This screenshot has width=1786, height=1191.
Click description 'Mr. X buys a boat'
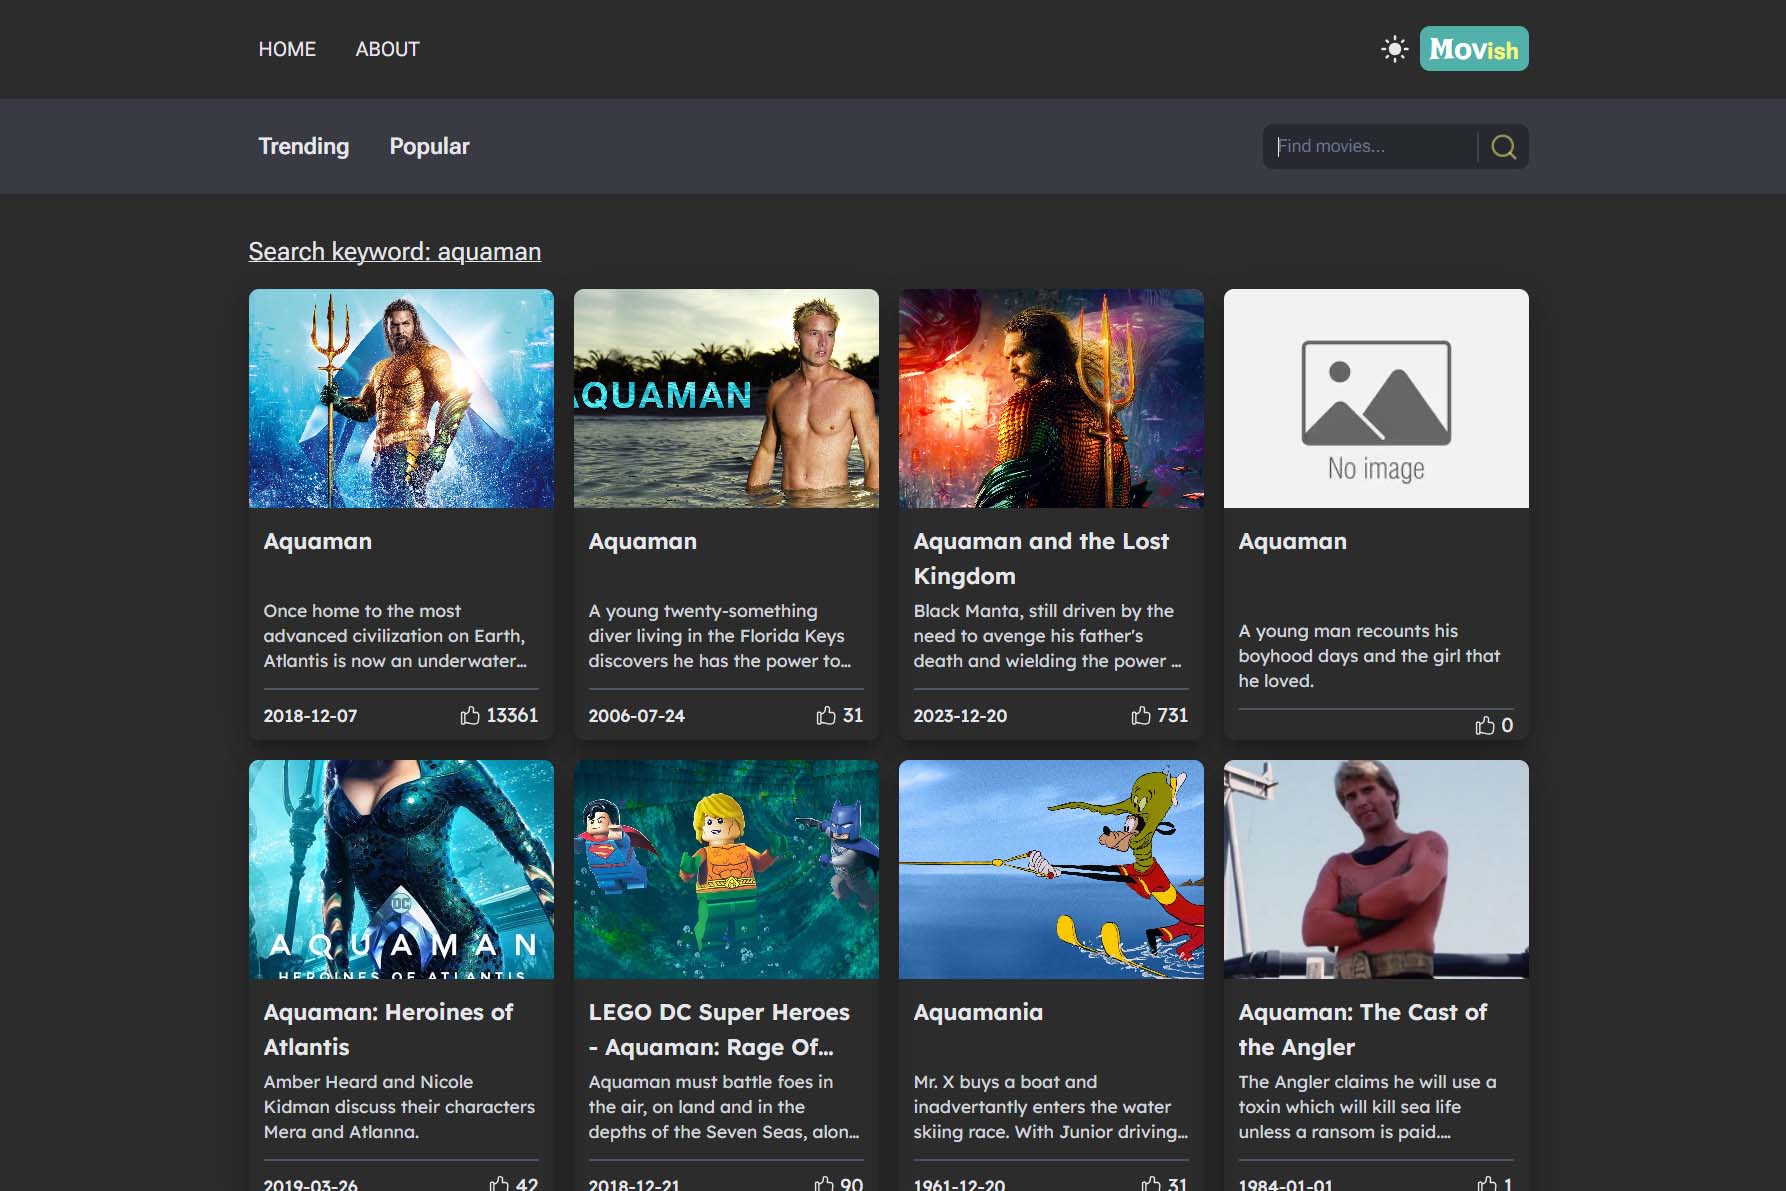click(x=1050, y=1107)
